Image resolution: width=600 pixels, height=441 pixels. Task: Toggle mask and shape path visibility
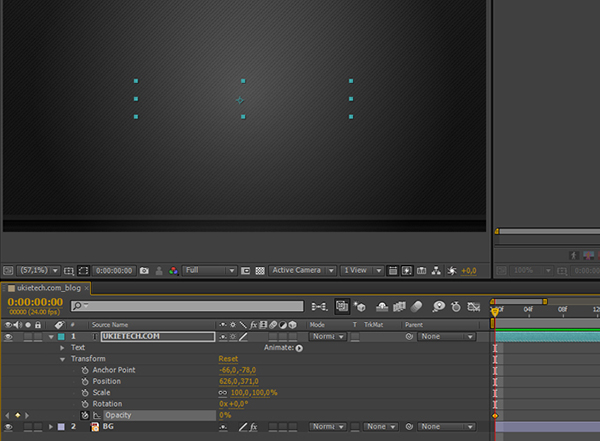[83, 271]
